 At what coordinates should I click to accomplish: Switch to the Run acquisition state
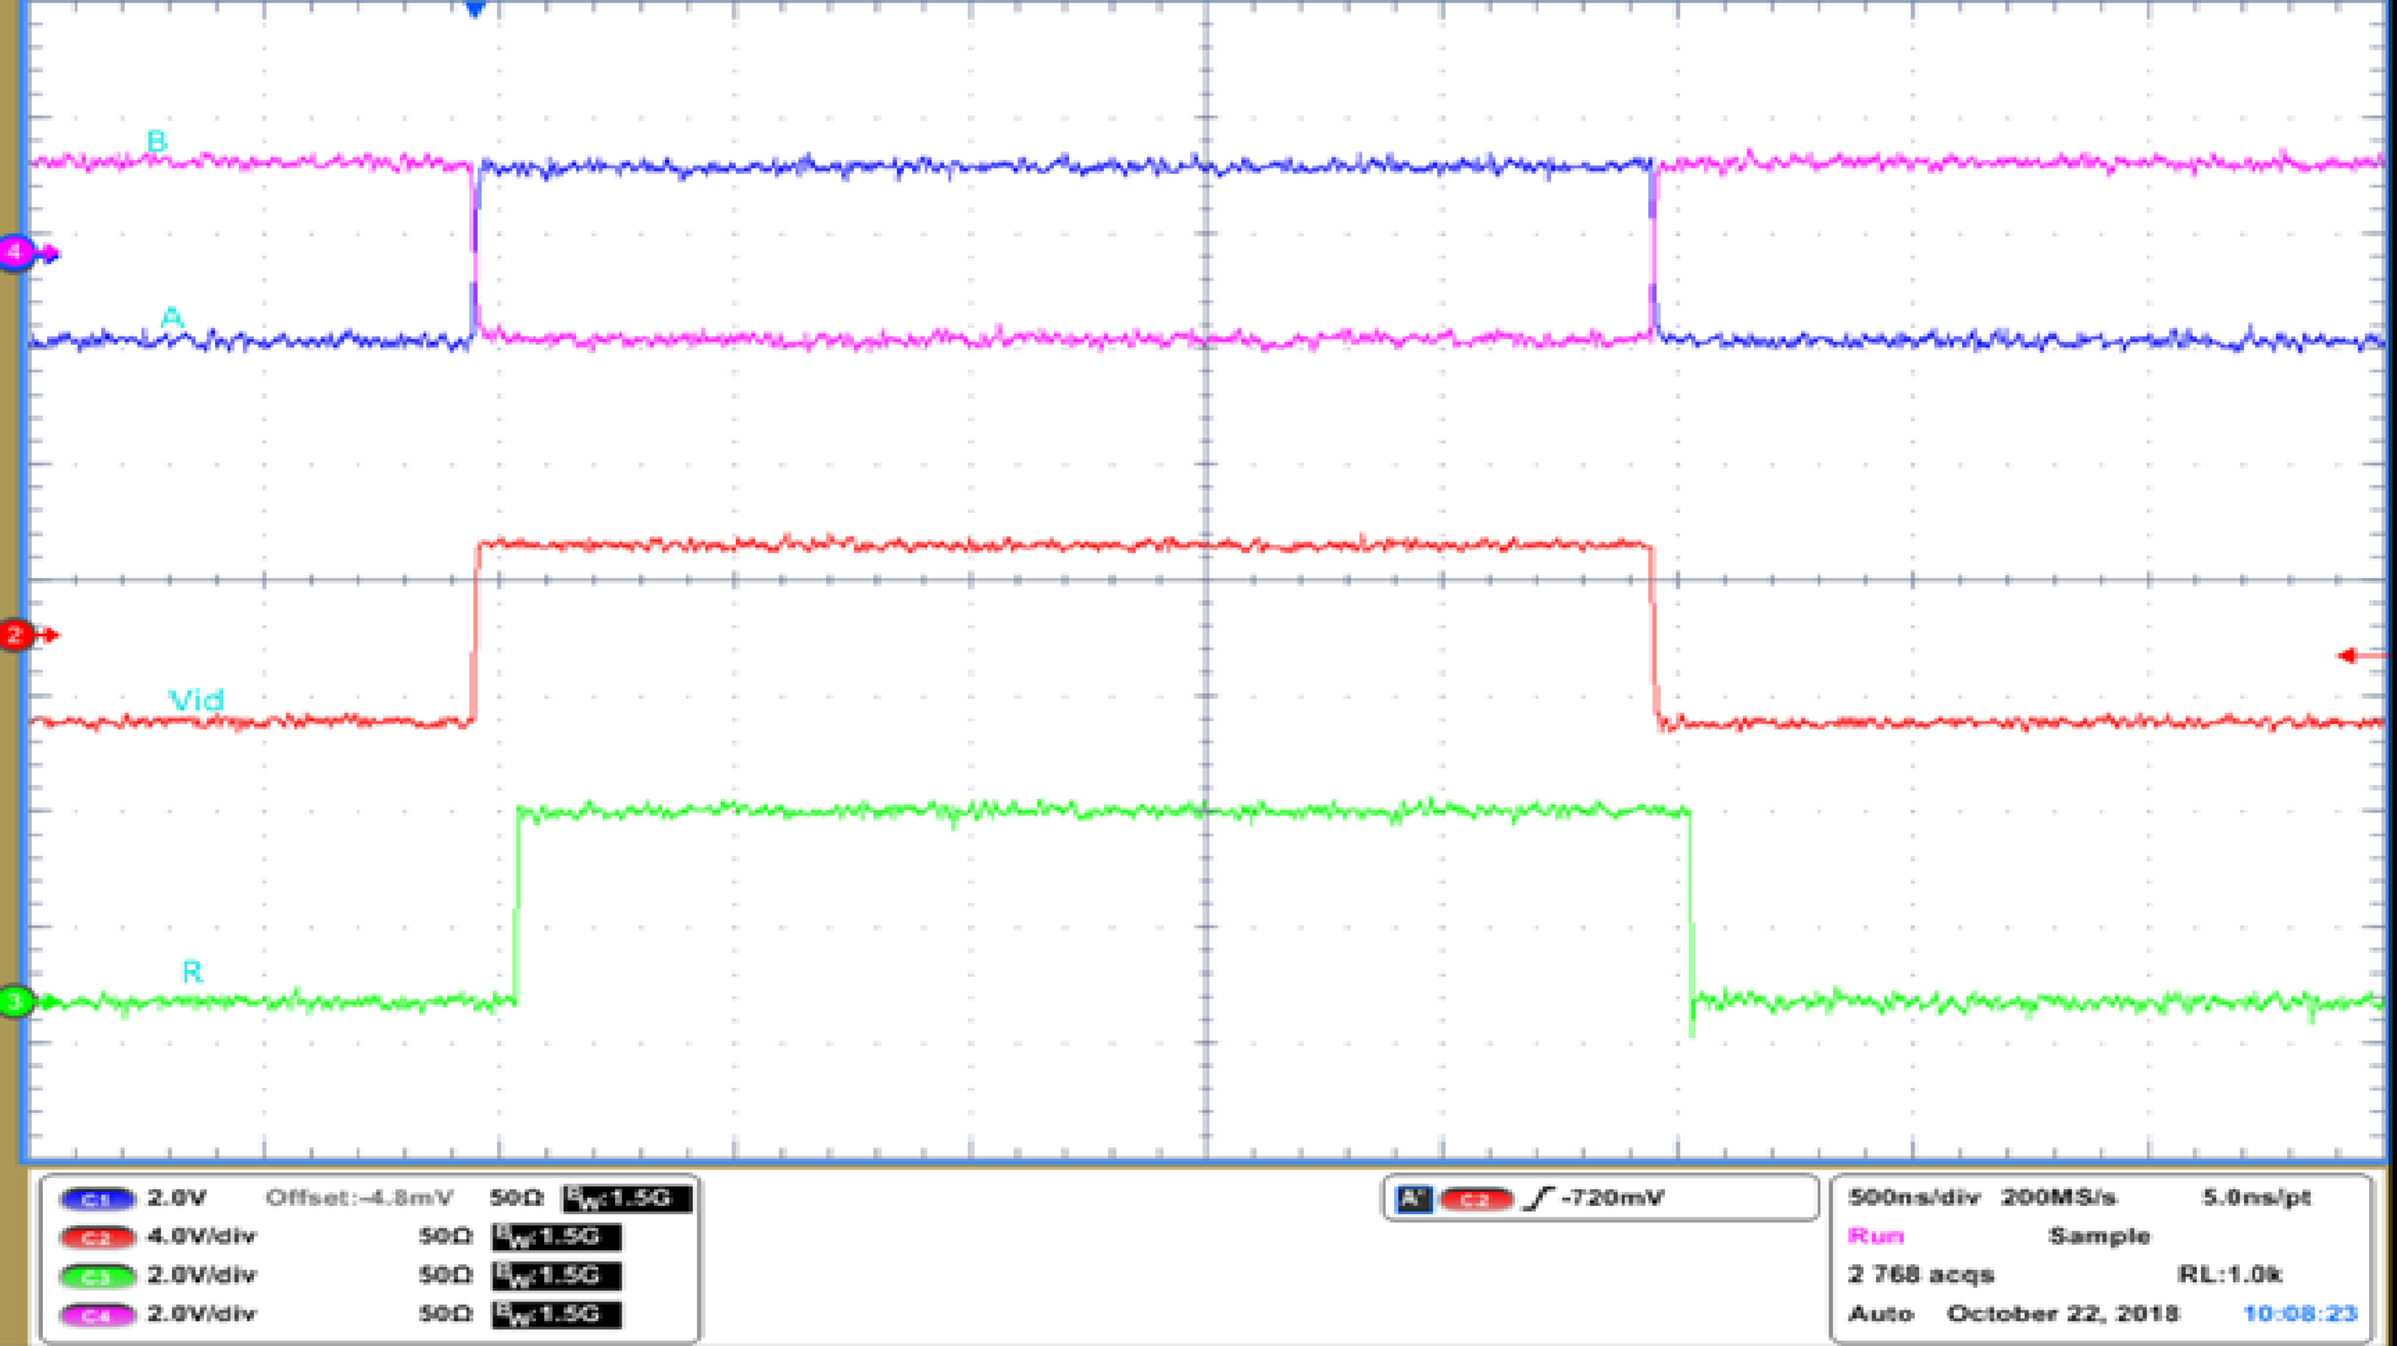click(x=1874, y=1236)
